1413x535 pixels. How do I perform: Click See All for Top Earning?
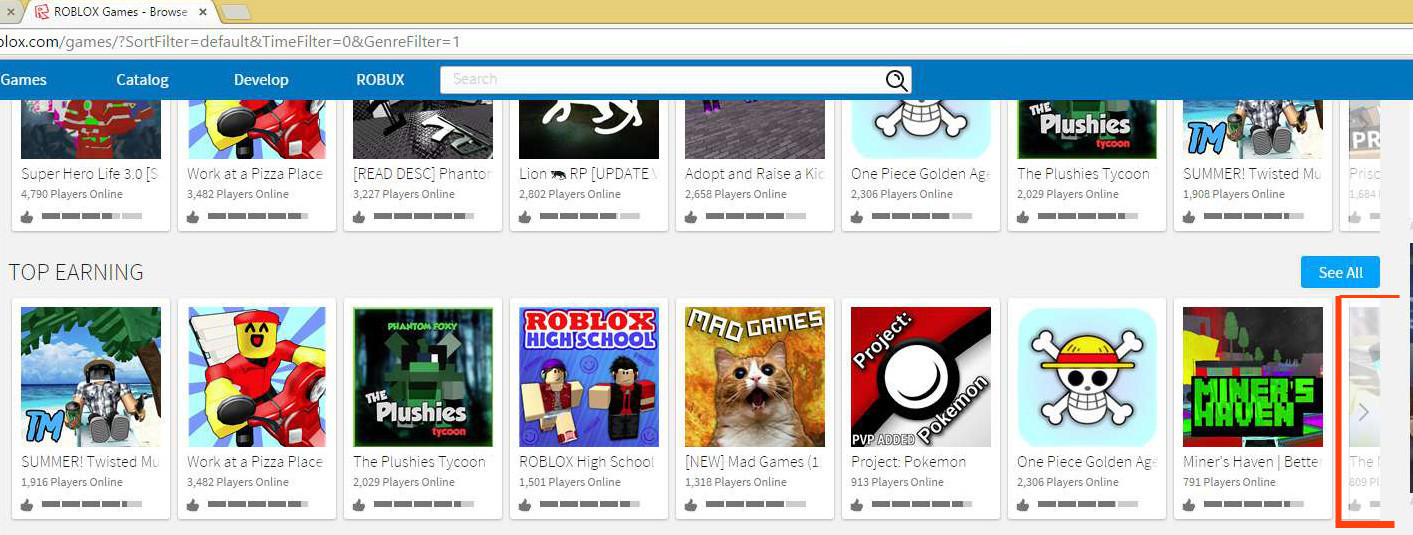point(1340,272)
